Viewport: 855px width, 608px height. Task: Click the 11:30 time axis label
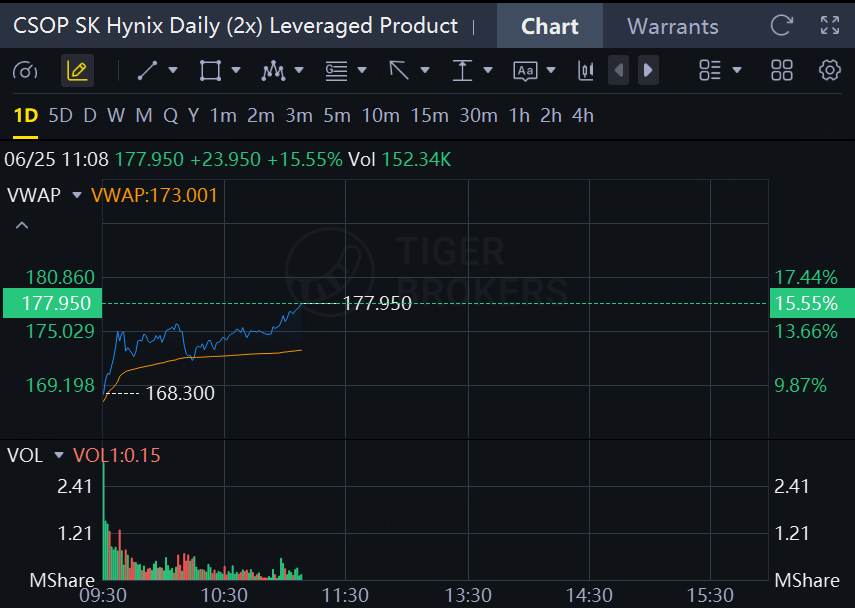(345, 595)
